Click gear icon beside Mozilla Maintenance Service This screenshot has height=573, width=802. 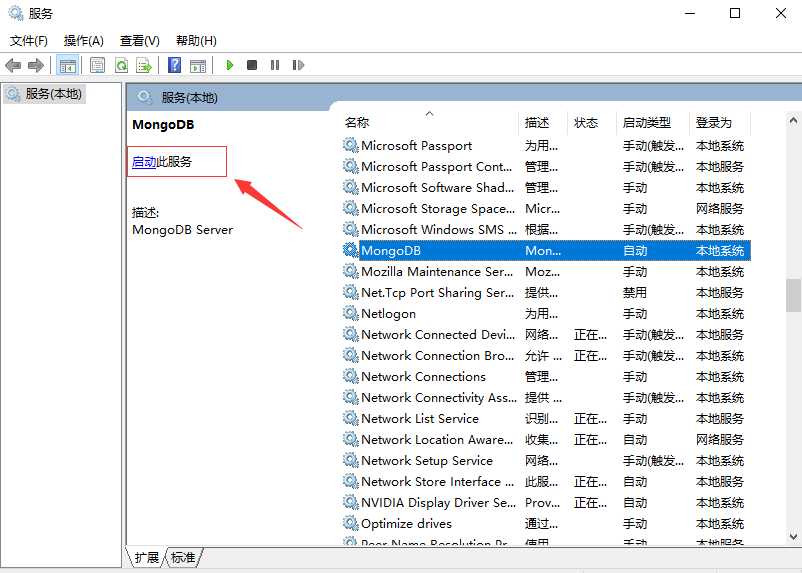click(350, 271)
